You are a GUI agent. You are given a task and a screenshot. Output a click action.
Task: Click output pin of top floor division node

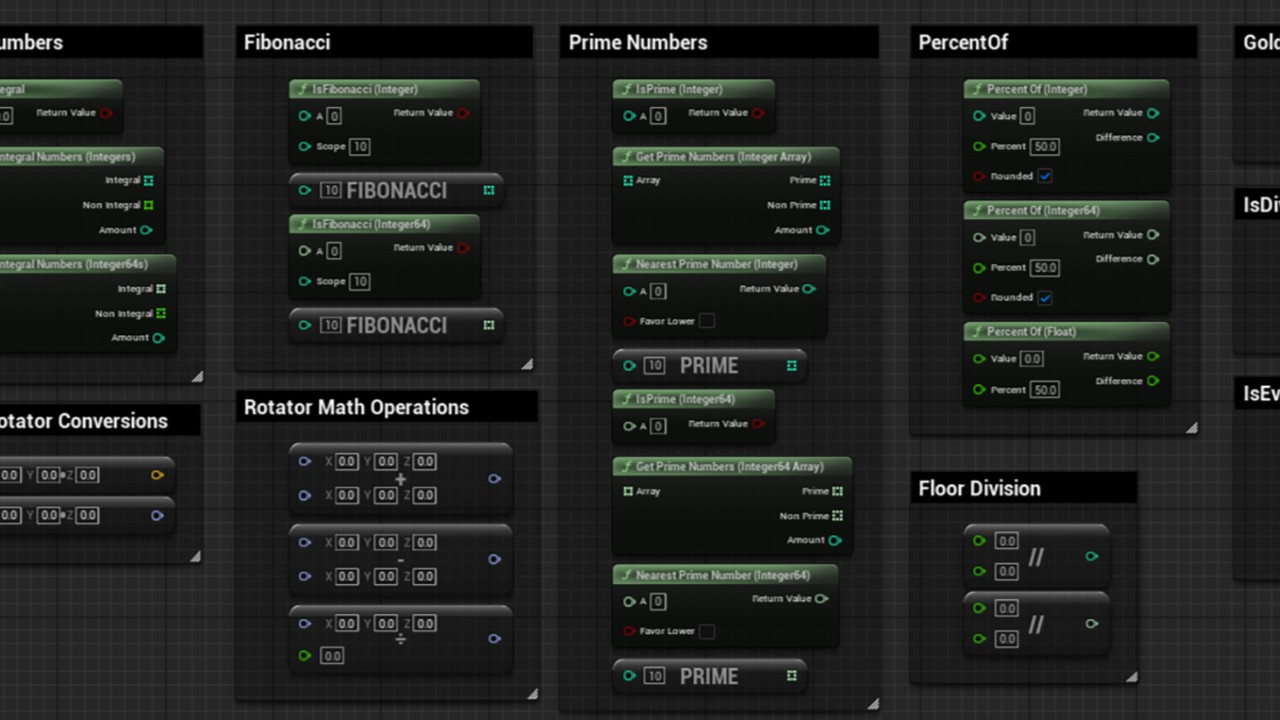tap(1092, 556)
